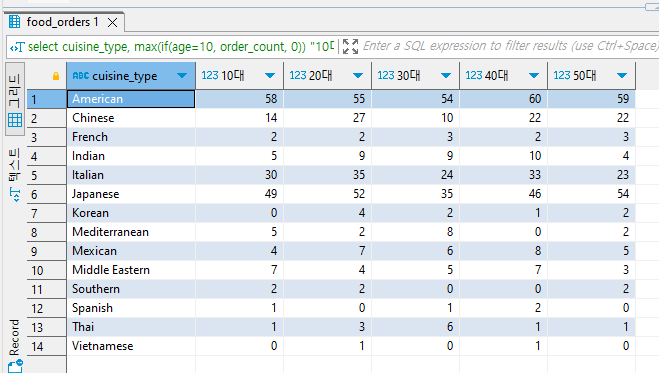This screenshot has height=373, width=659.
Task: Close the food_orders 1 tab
Action: [112, 22]
